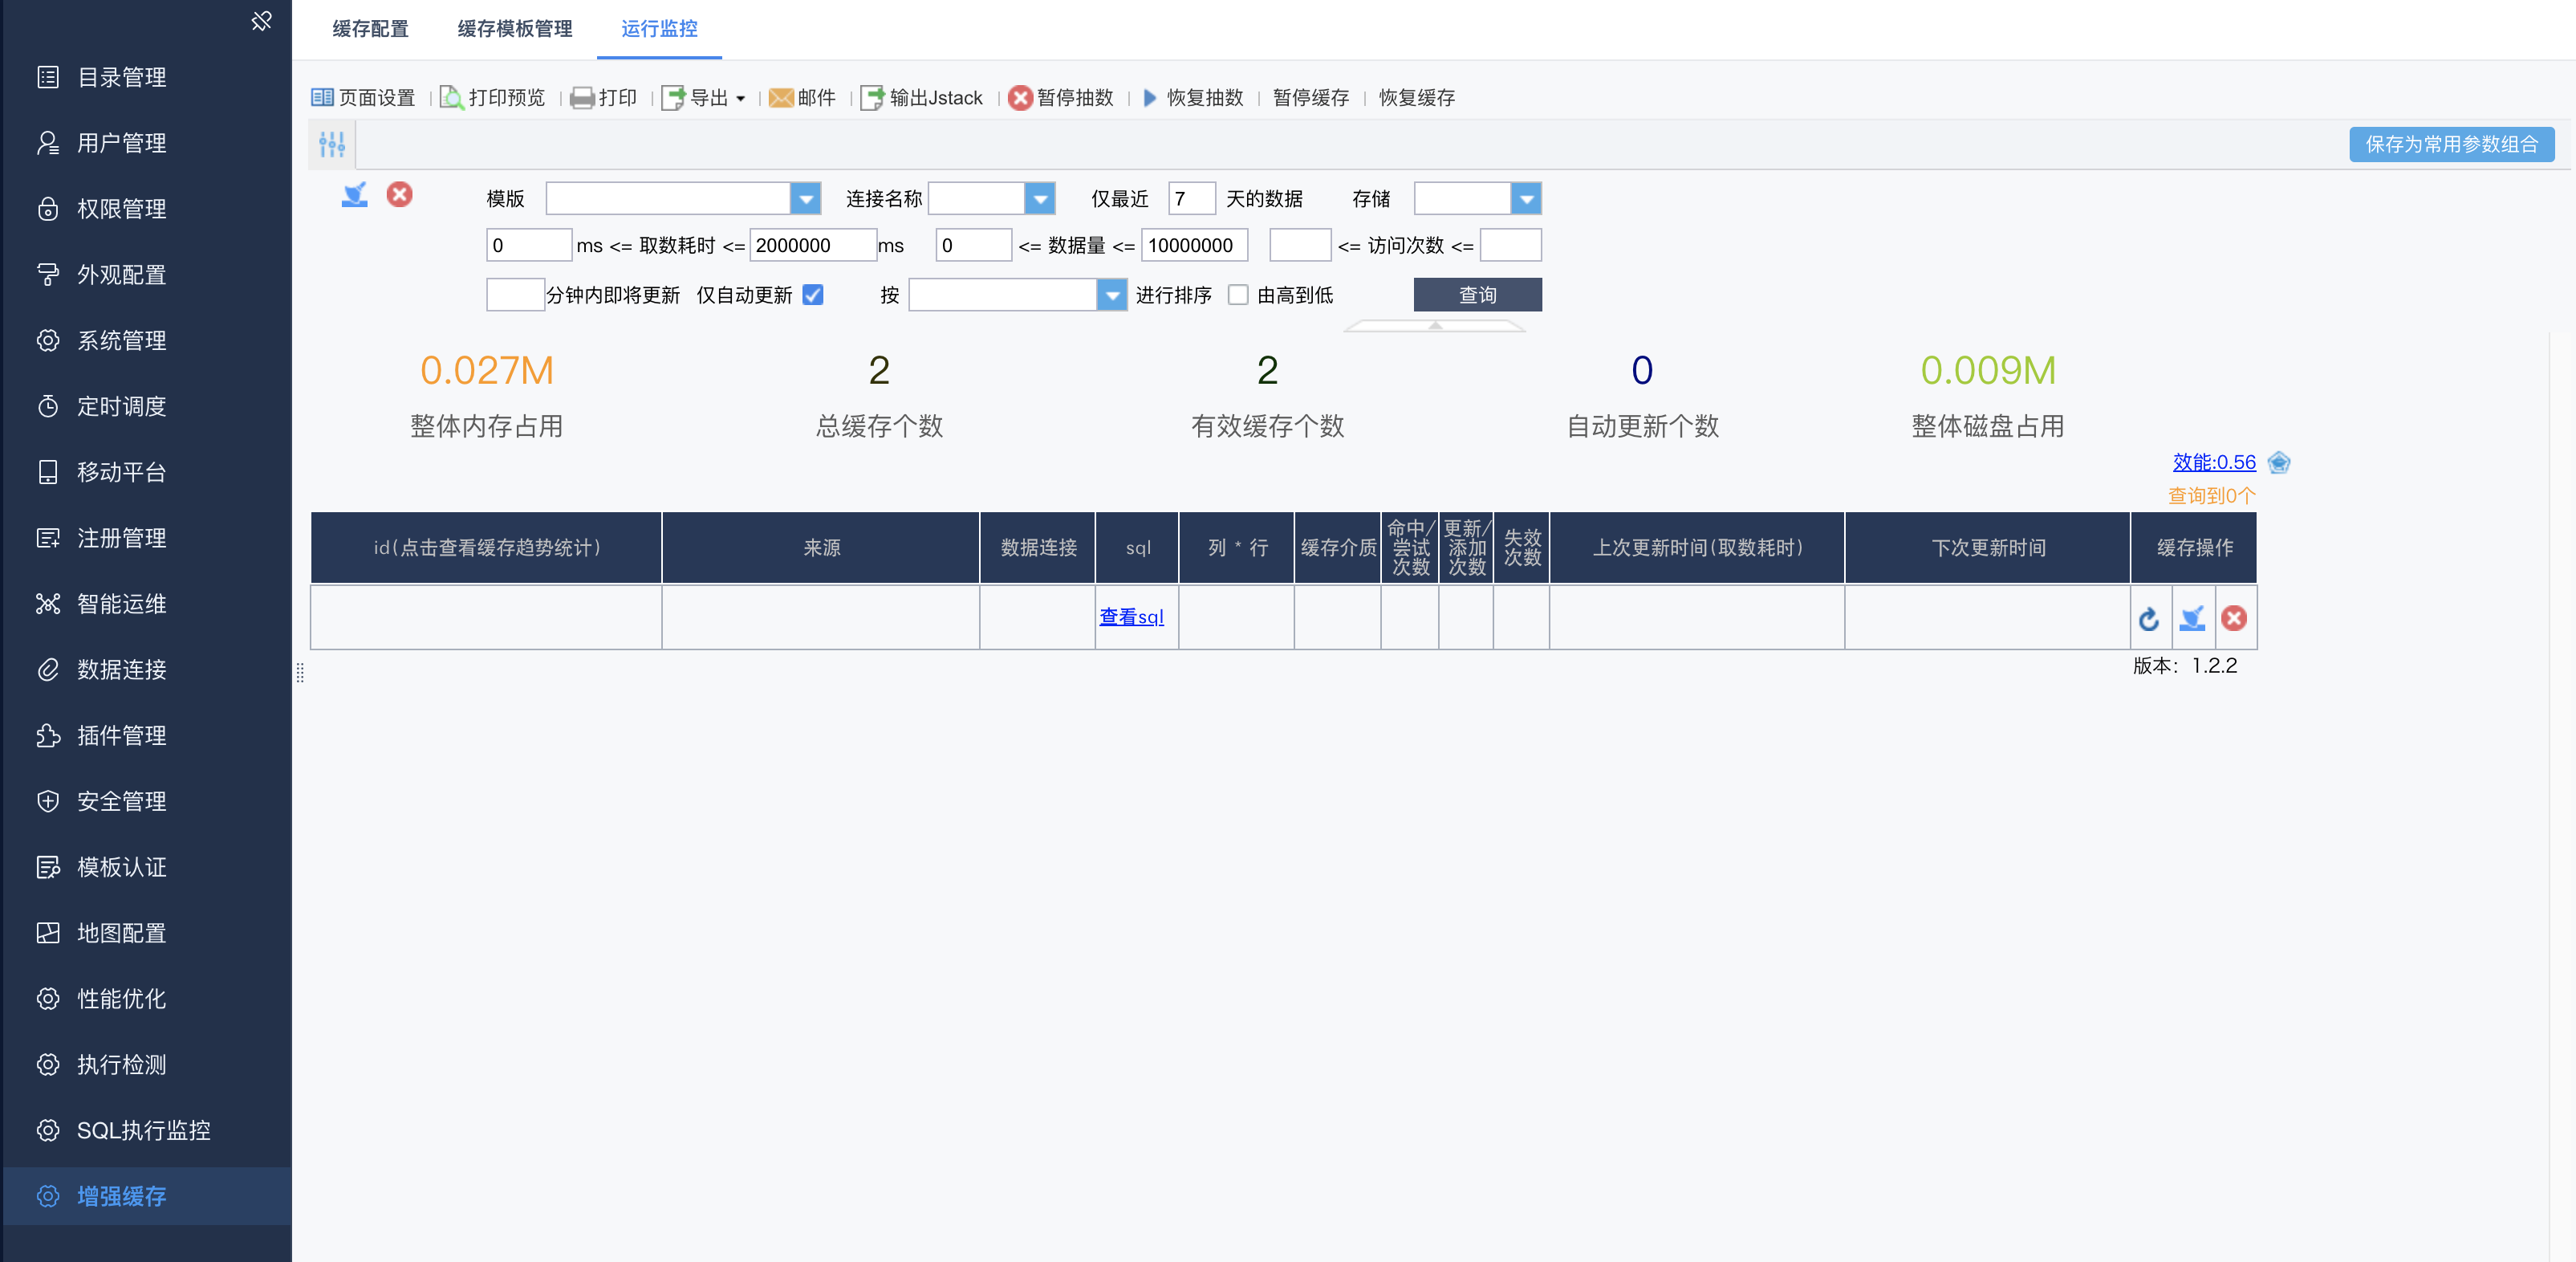Collapse the parameter panel using the arrow handle
The height and width of the screenshot is (1262, 2576).
(1435, 326)
